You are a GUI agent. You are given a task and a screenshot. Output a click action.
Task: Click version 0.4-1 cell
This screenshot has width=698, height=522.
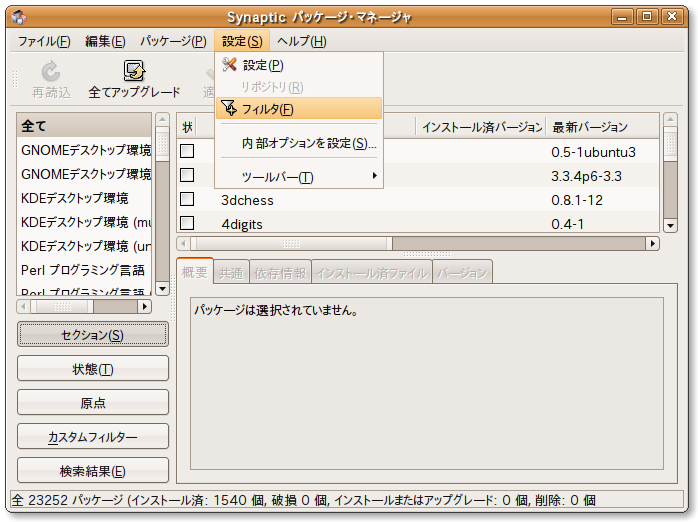coord(567,224)
